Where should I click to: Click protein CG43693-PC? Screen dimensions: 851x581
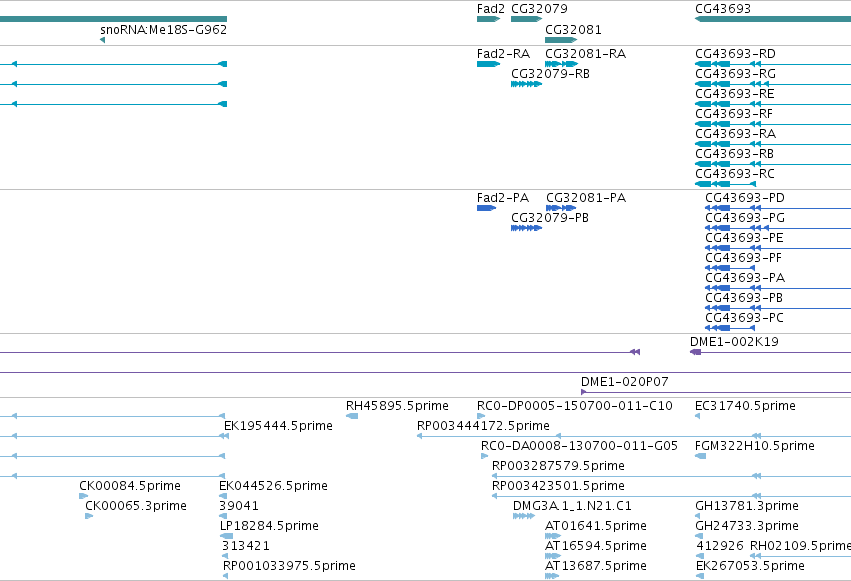pos(730,328)
